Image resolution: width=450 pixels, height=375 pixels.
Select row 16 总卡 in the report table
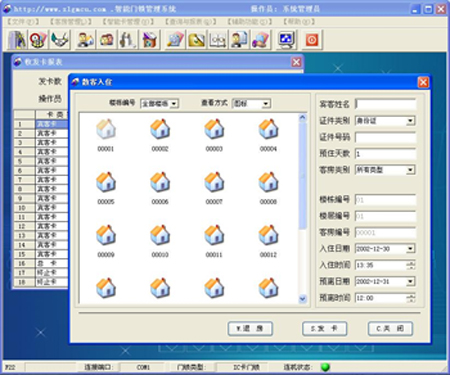pyautogui.click(x=41, y=263)
